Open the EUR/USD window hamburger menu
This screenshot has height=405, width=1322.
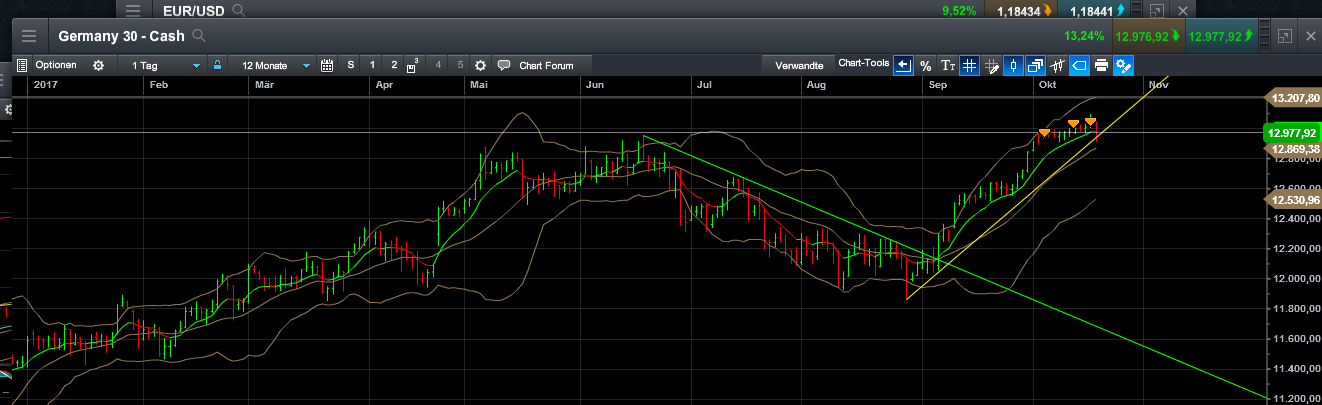pos(133,10)
